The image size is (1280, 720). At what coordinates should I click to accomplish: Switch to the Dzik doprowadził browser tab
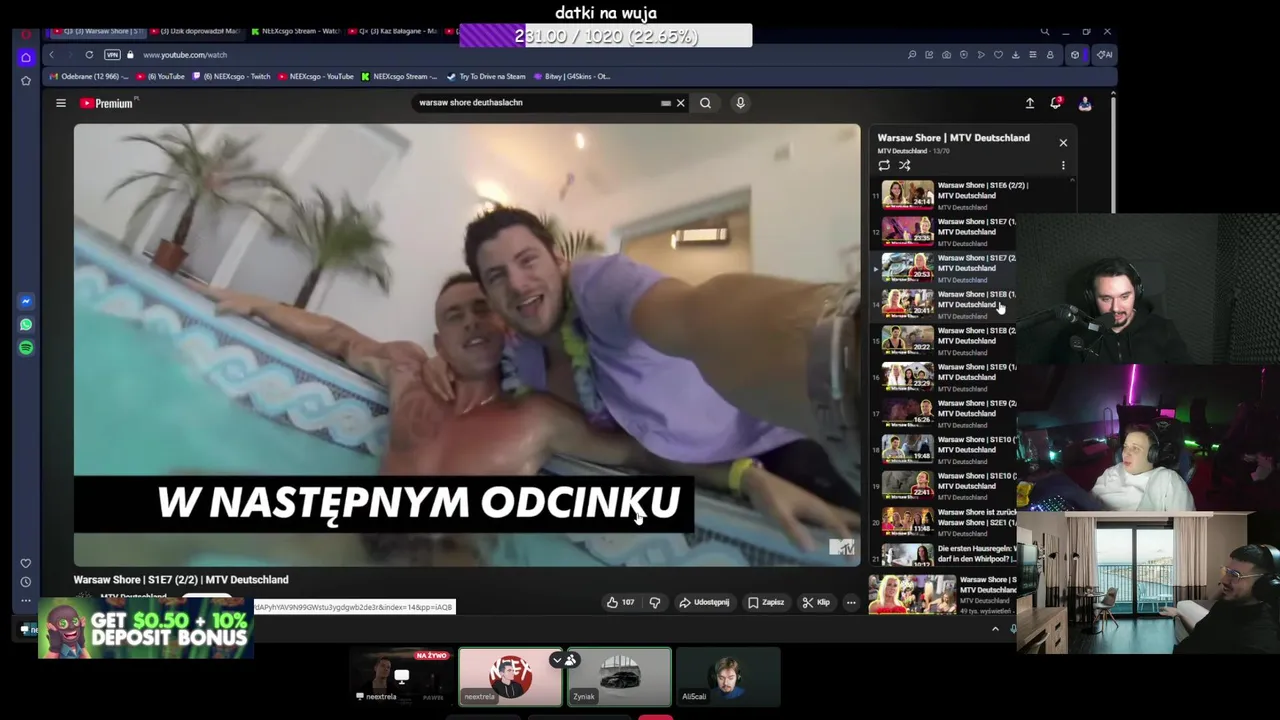197,31
